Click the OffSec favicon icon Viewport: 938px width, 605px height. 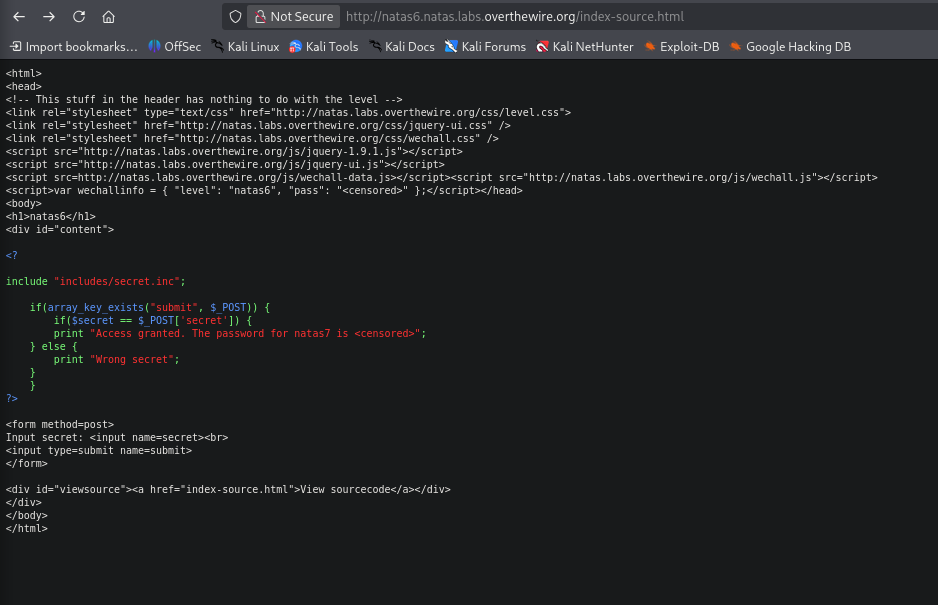[x=154, y=47]
